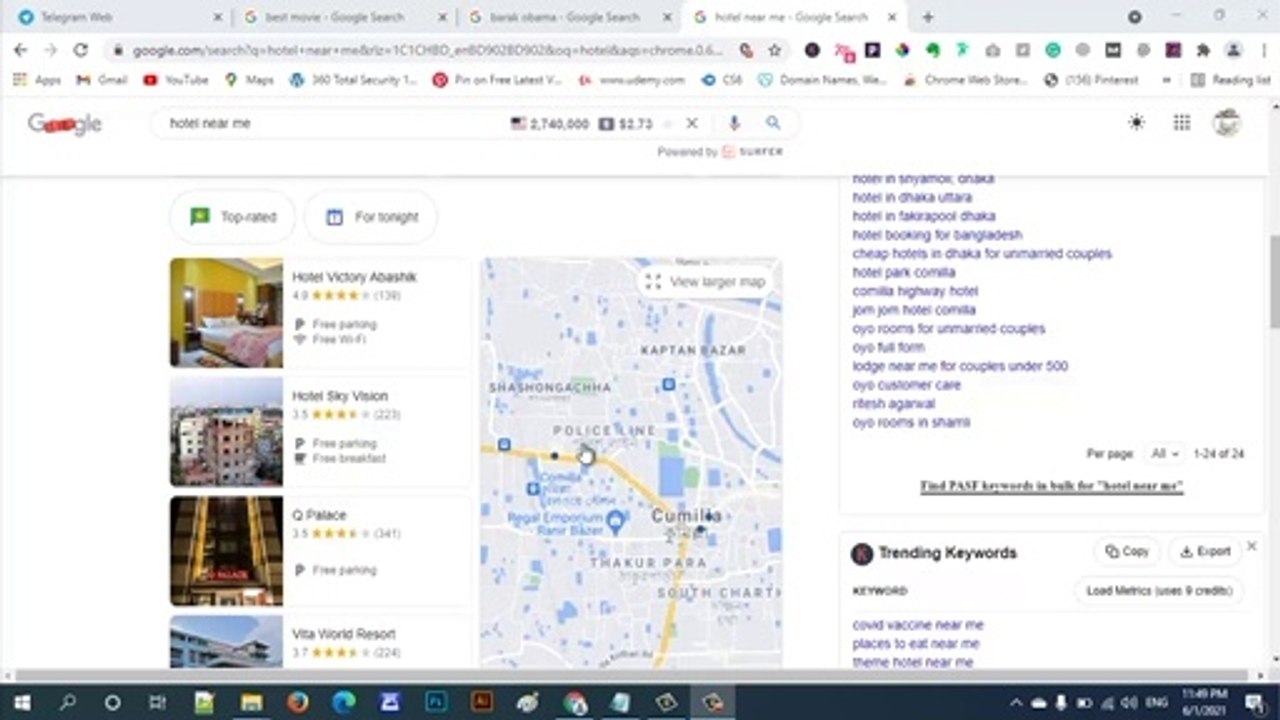The height and width of the screenshot is (720, 1280).
Task: Switch to the best movie search tab
Action: pyautogui.click(x=345, y=17)
